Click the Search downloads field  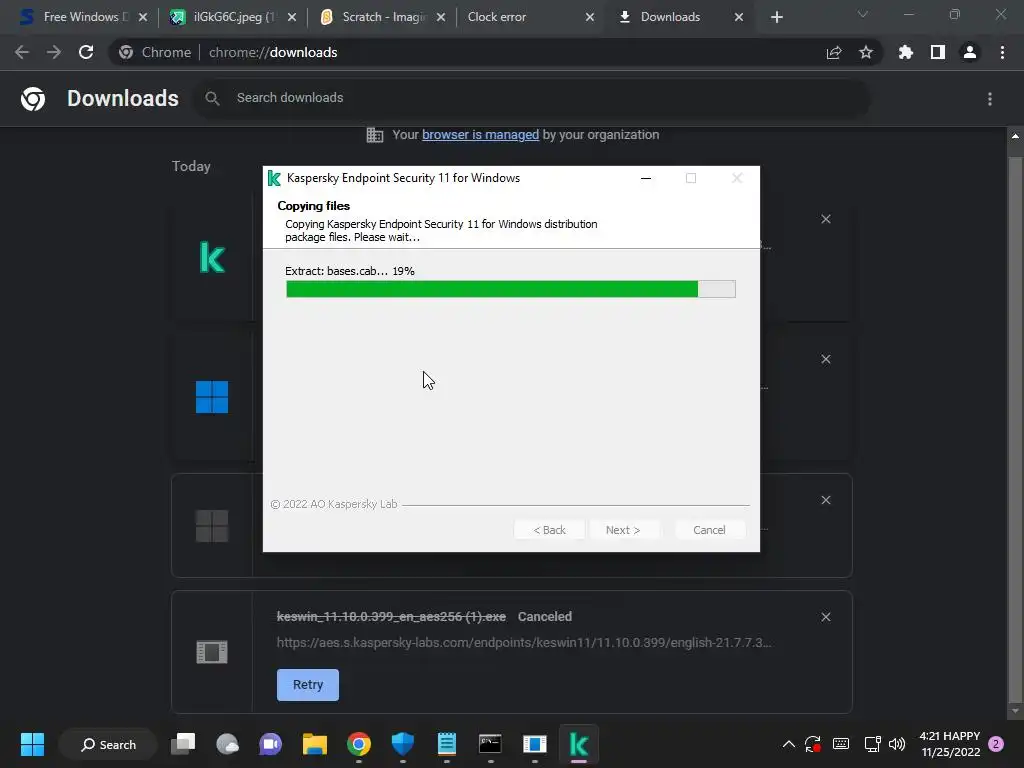(x=532, y=98)
